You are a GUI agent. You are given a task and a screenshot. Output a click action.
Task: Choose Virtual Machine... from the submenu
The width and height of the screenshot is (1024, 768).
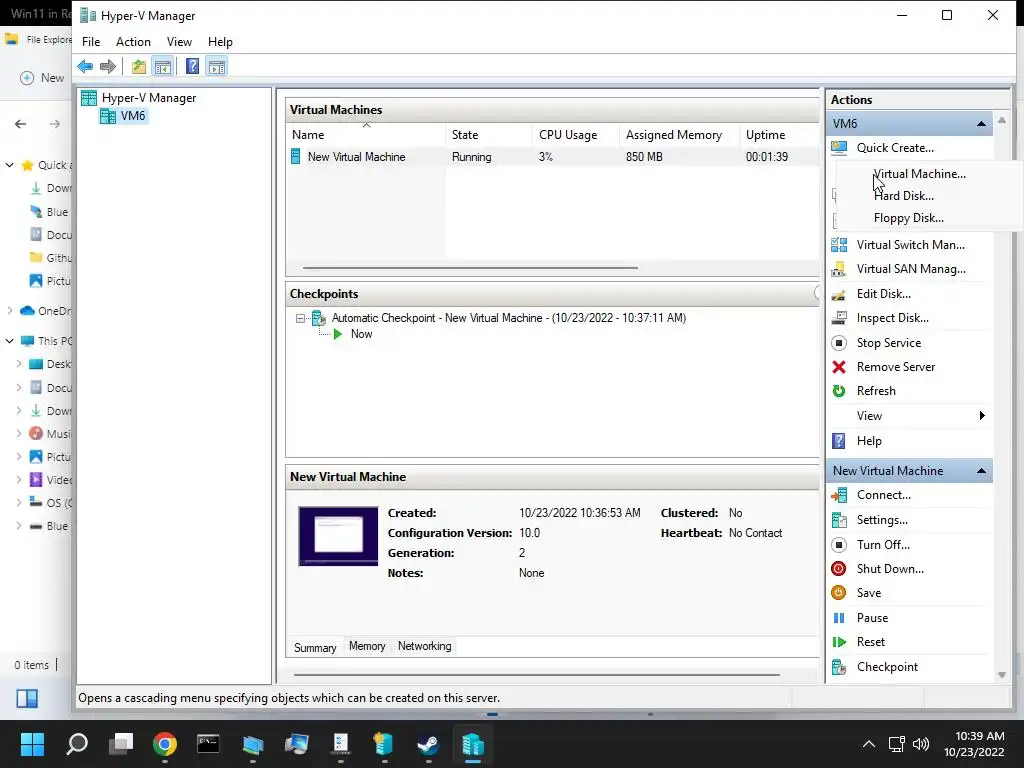(x=920, y=174)
